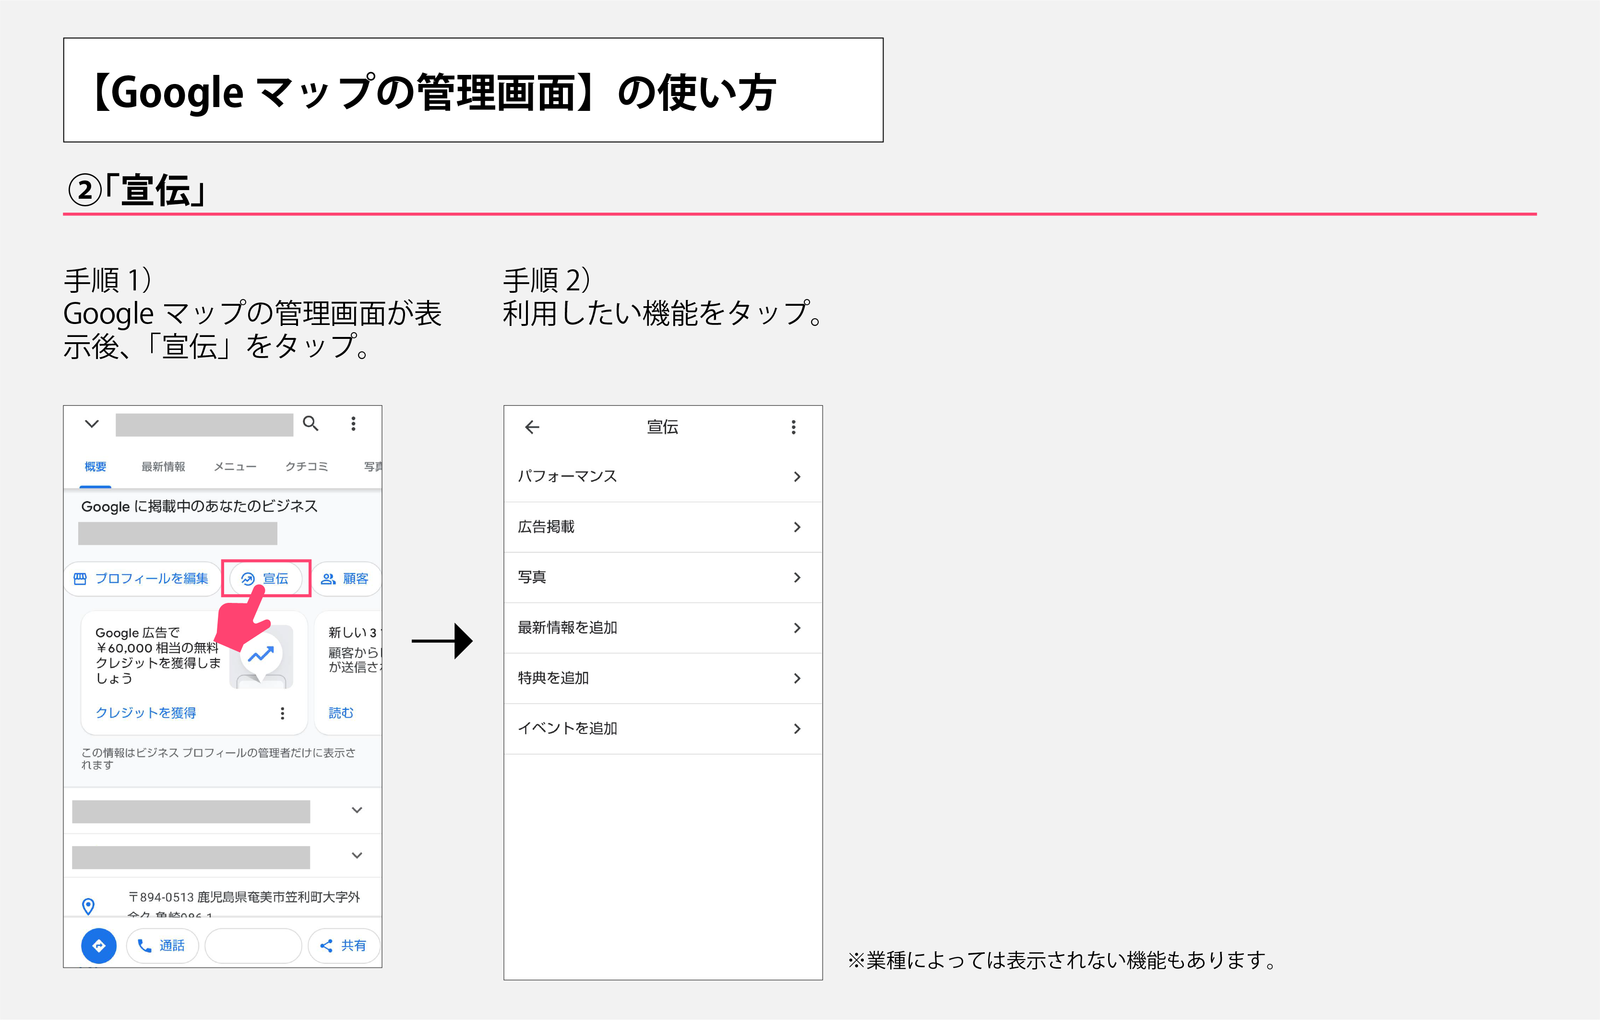Switch to the 最新情報 tab
Screen dimensions: 1600x1020
(163, 467)
